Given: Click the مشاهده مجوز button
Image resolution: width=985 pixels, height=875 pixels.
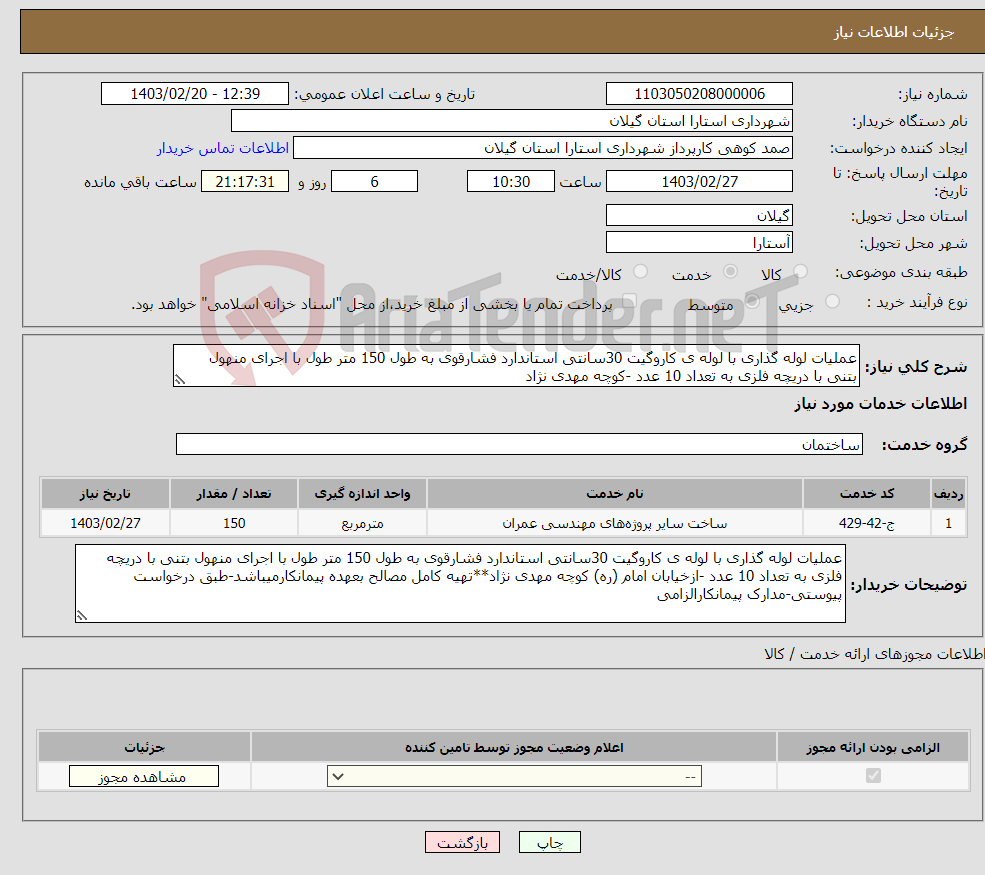Looking at the screenshot, I should click(143, 776).
